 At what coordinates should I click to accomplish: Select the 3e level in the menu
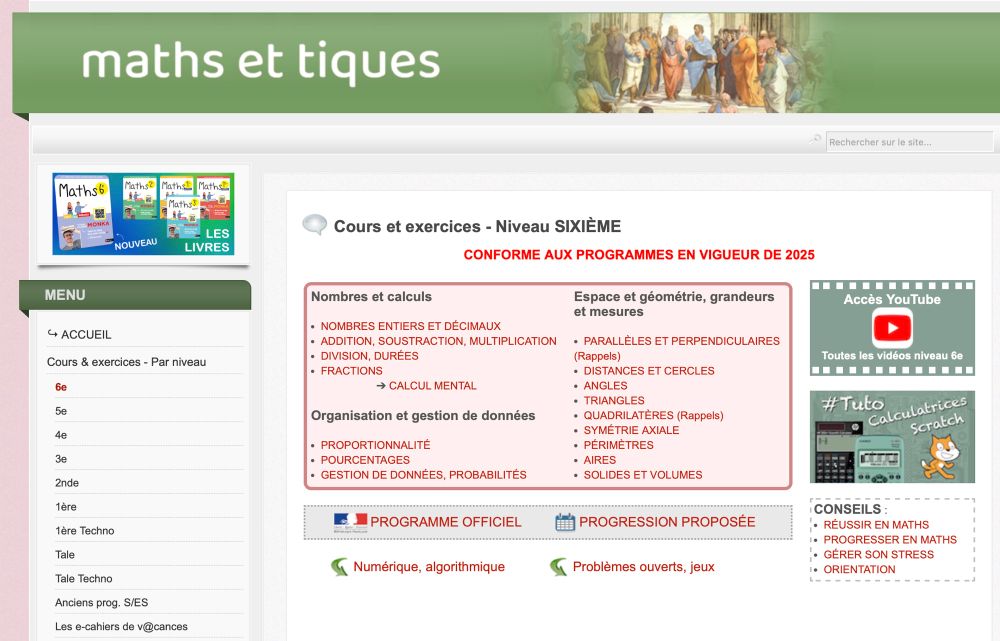(61, 459)
